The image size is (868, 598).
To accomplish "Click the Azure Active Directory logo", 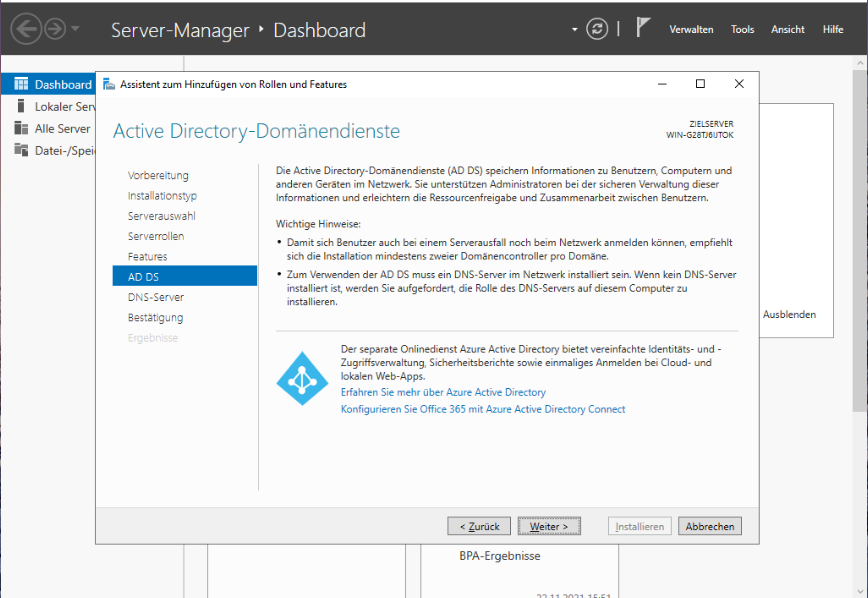I will tap(302, 379).
